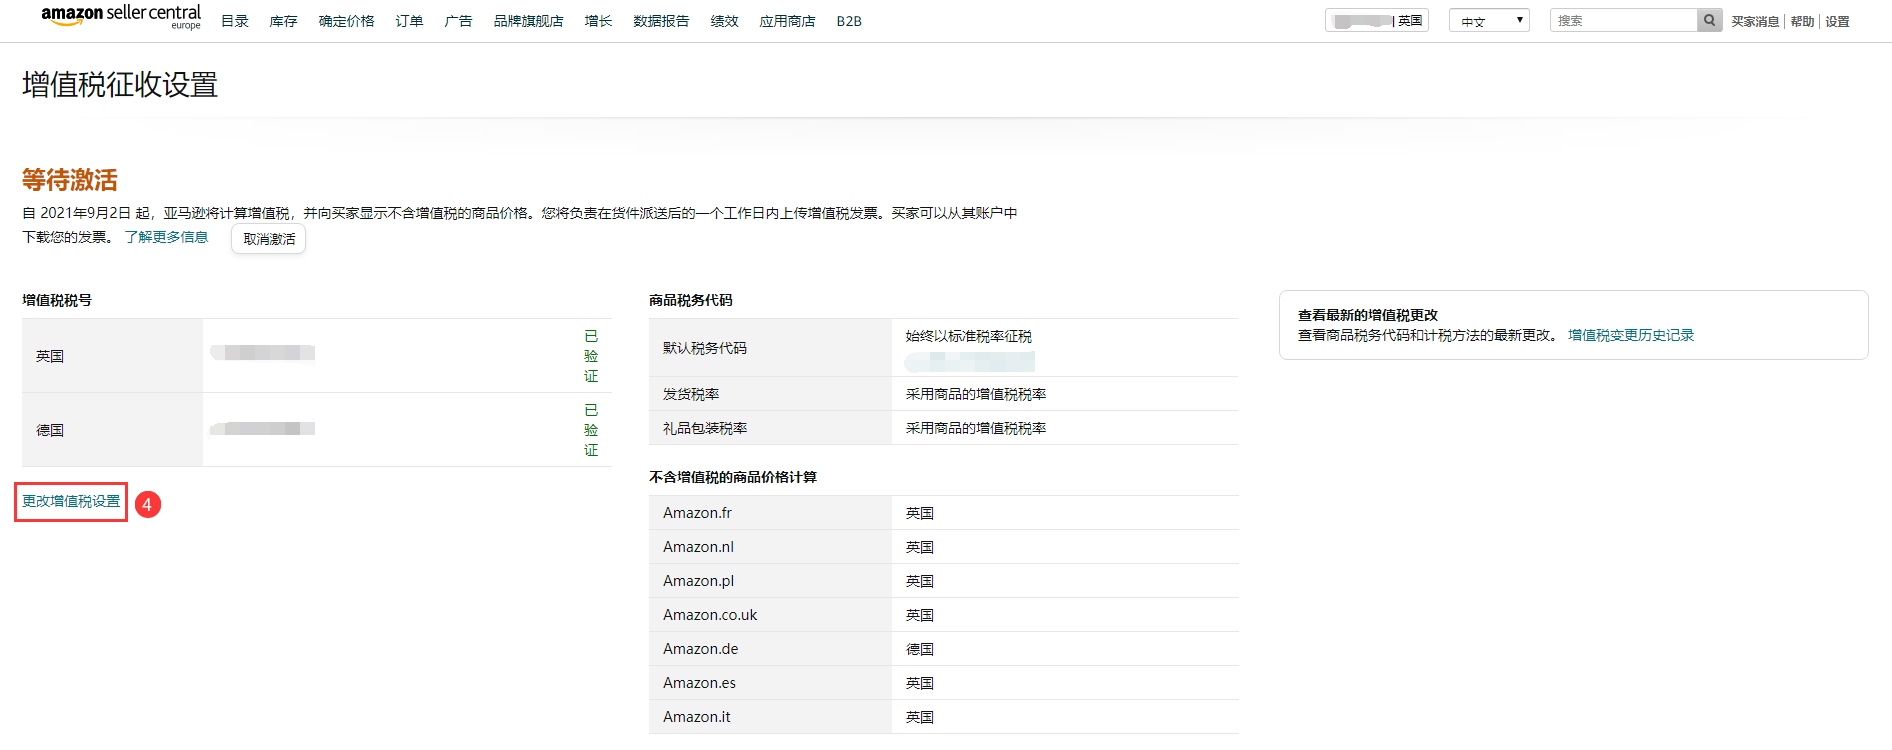Image resolution: width=1892 pixels, height=750 pixels.
Task: Open the marketplace switcher showing 英国
Action: click(1377, 21)
